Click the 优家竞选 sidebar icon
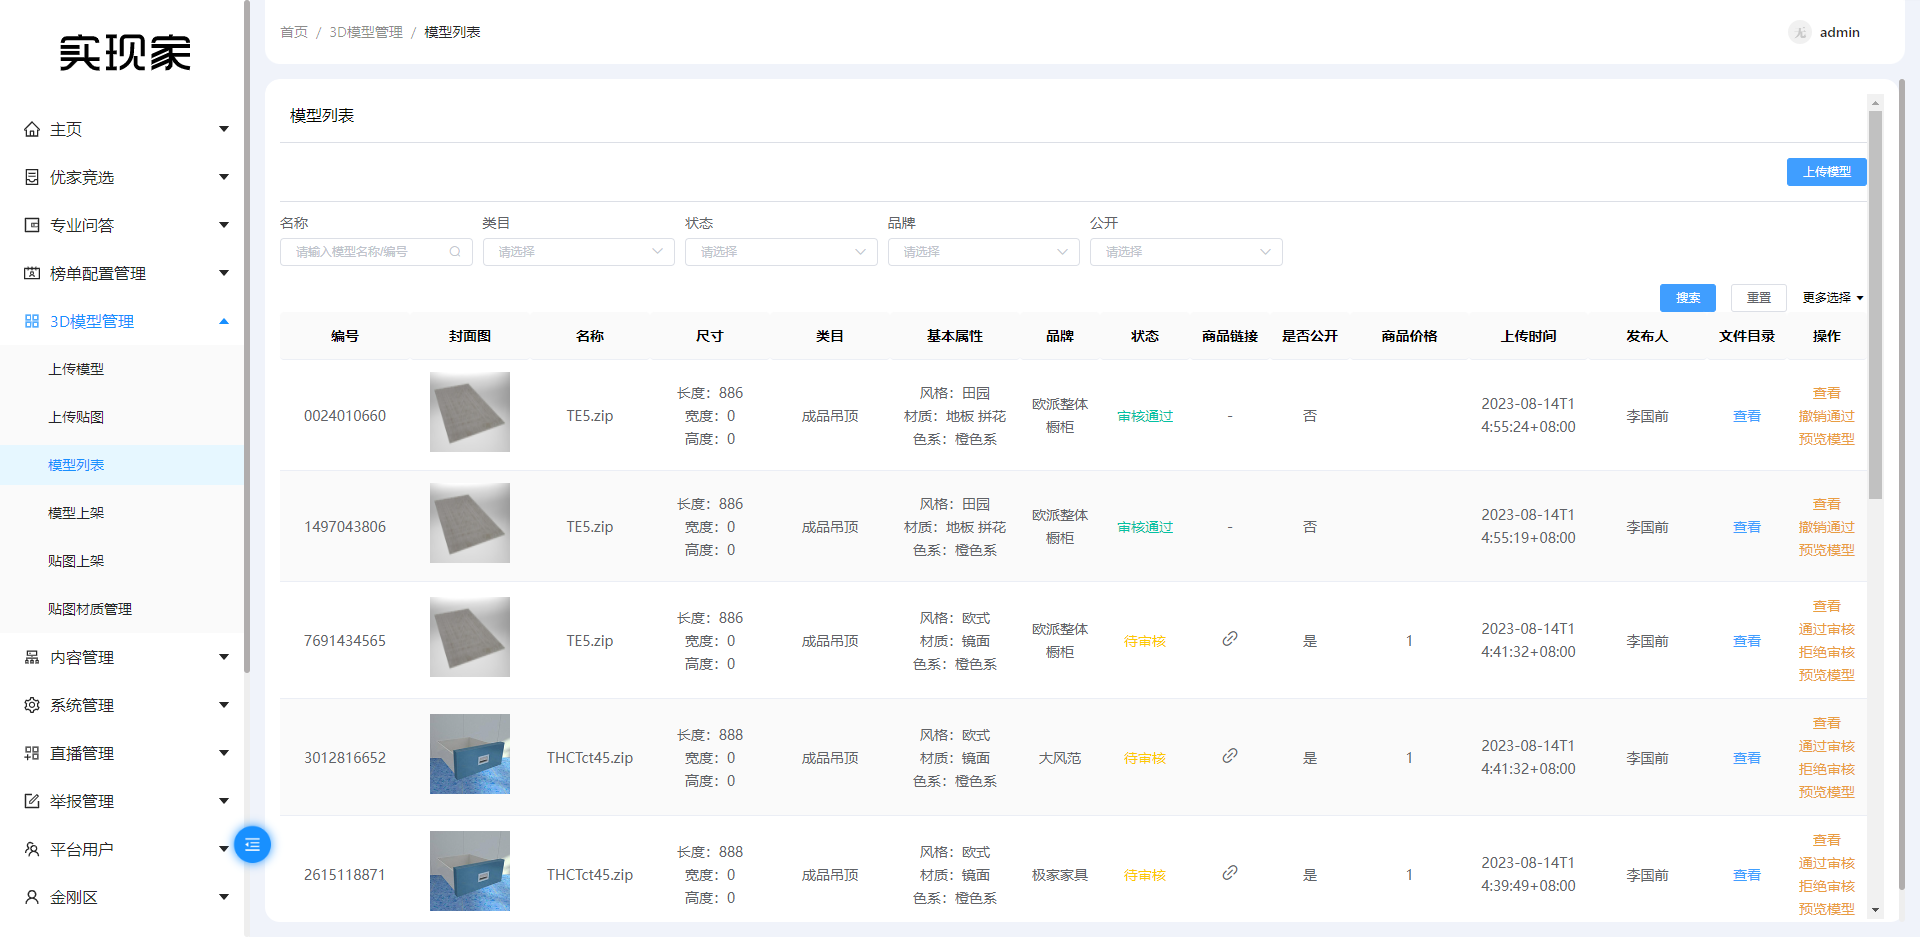The height and width of the screenshot is (937, 1920). tap(32, 177)
